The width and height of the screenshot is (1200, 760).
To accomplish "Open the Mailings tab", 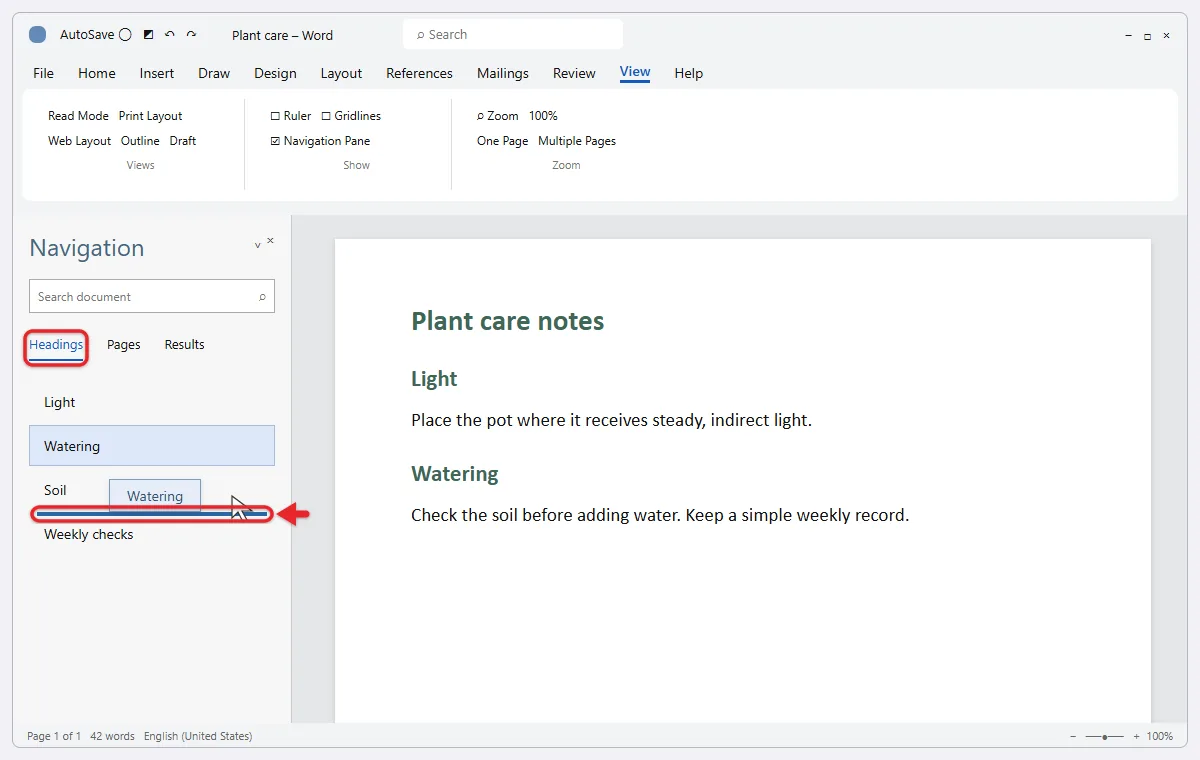I will point(503,73).
